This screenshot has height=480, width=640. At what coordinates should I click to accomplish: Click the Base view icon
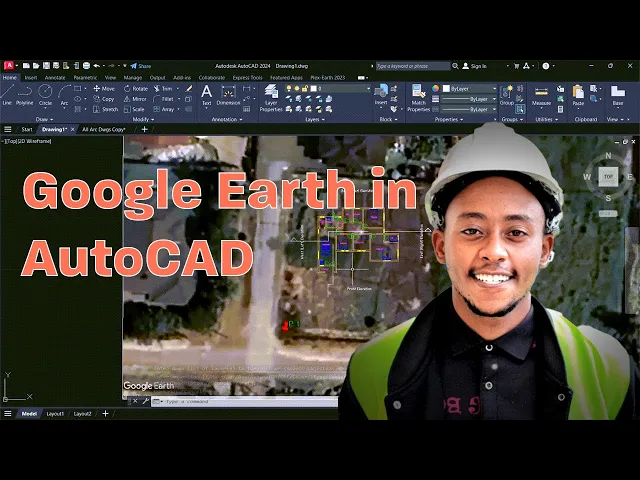point(618,96)
